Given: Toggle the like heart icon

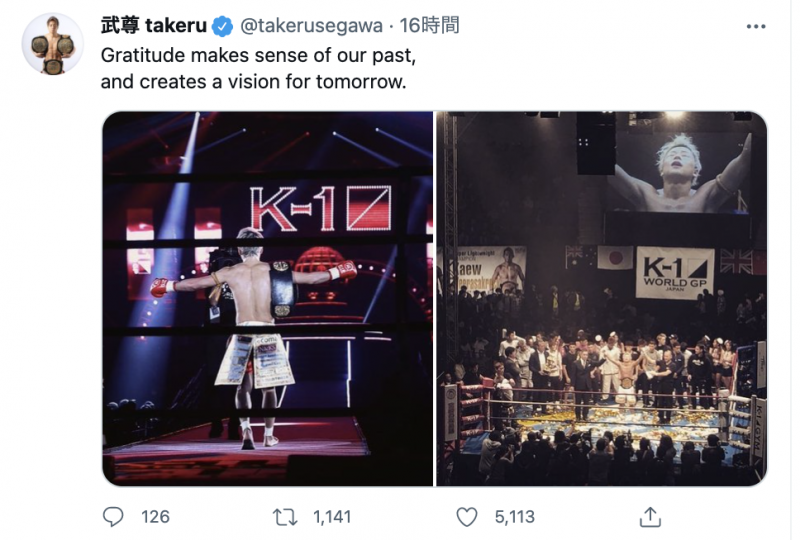Looking at the screenshot, I should point(466,516).
